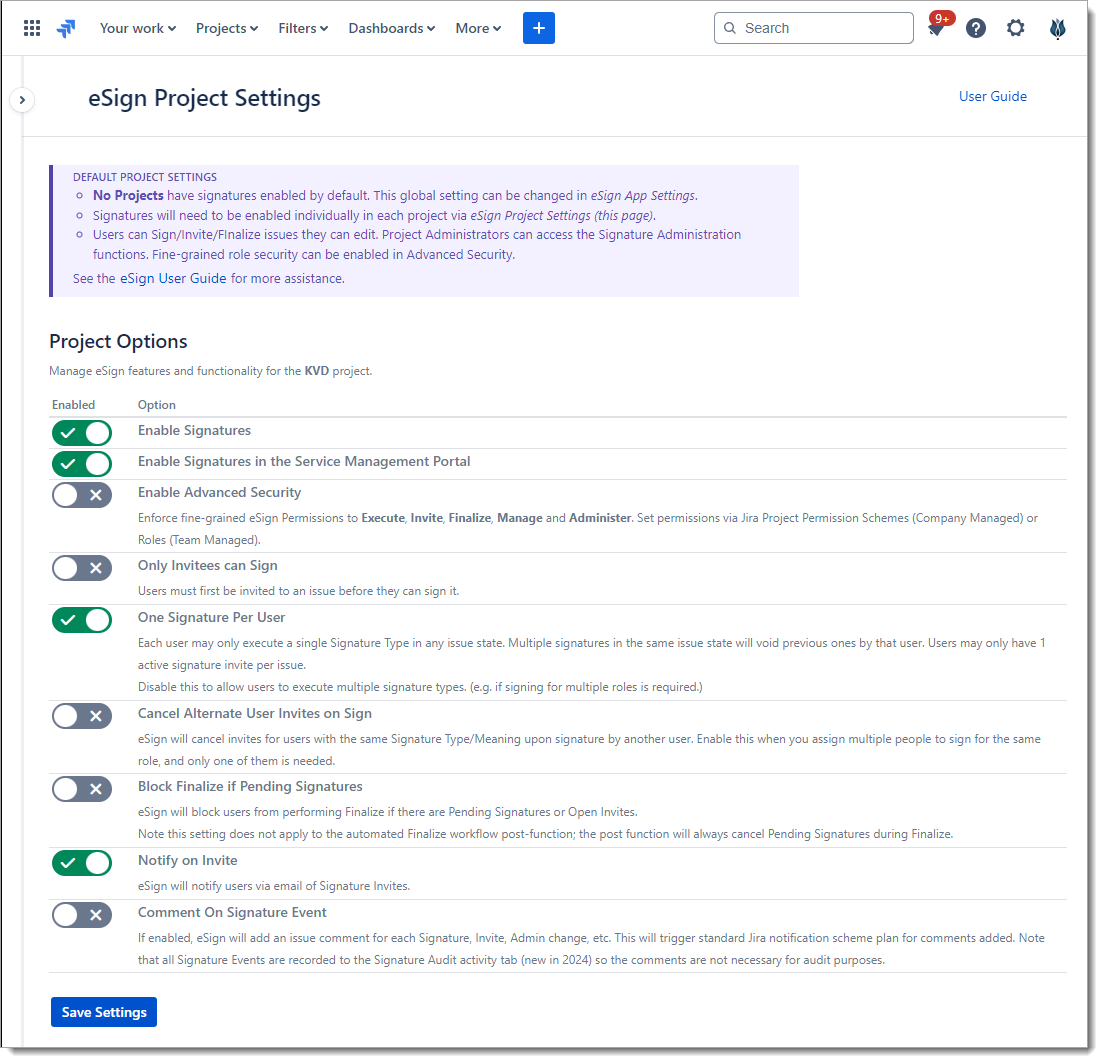The height and width of the screenshot is (1063, 1103).
Task: Open the Settings gear icon
Action: (1015, 28)
